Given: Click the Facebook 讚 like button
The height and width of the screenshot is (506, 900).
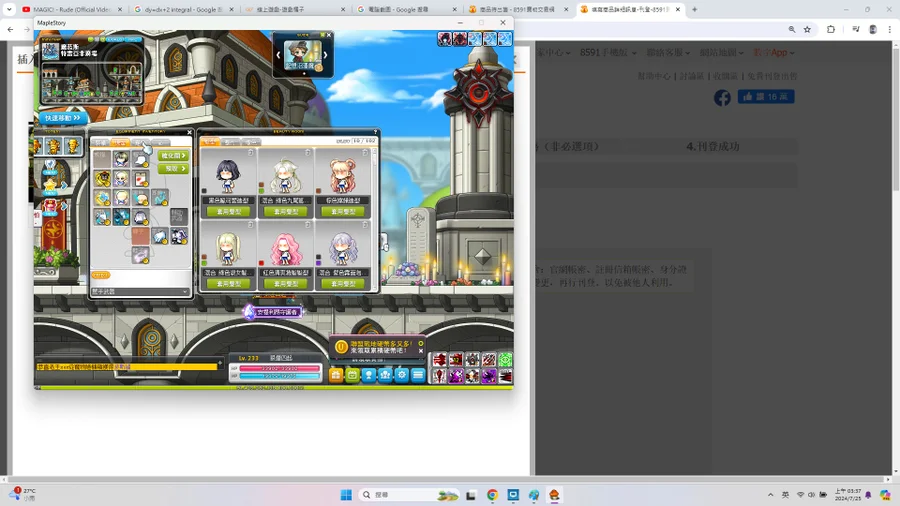Looking at the screenshot, I should point(766,96).
